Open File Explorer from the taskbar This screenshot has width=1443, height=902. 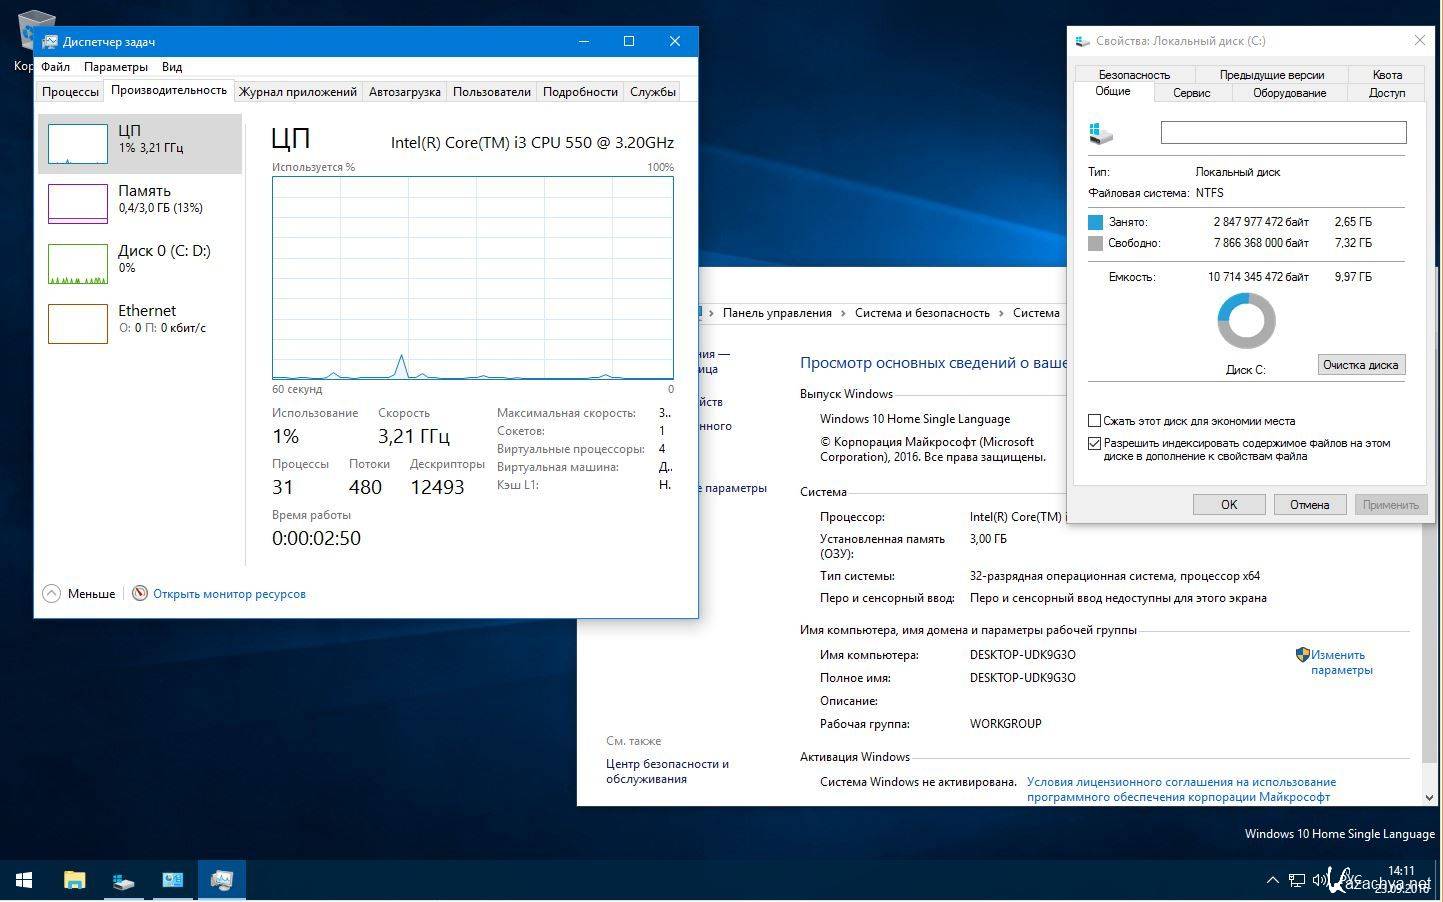click(x=75, y=880)
